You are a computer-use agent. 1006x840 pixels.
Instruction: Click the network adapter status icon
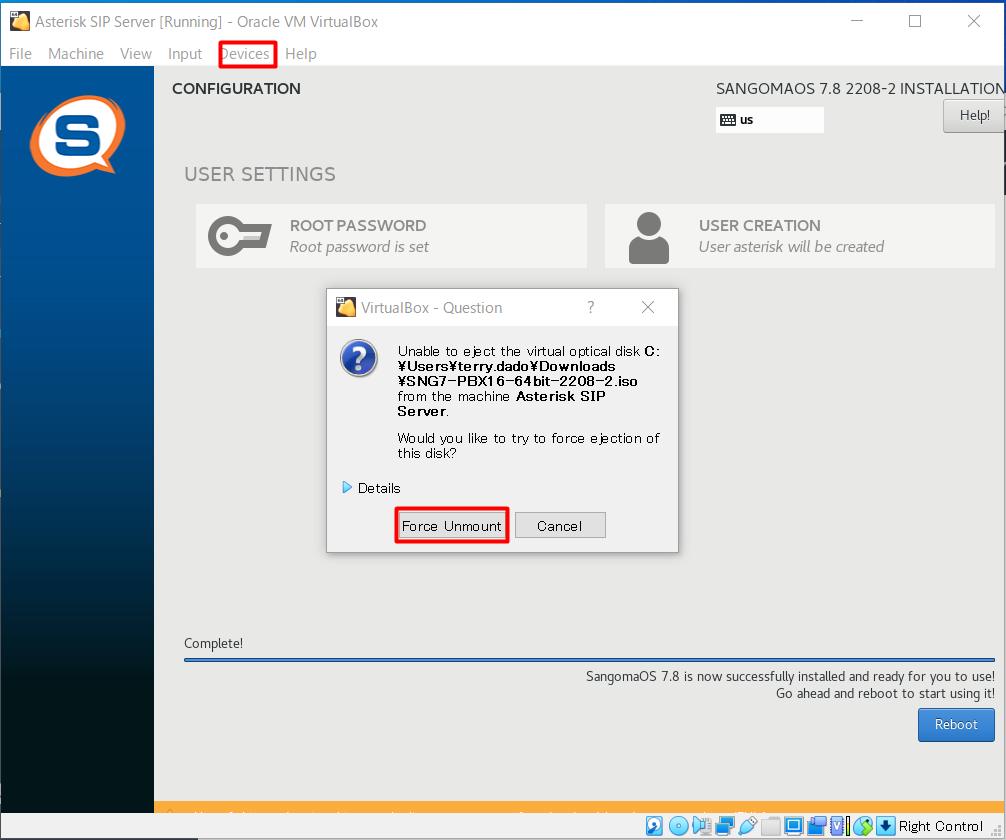click(724, 826)
